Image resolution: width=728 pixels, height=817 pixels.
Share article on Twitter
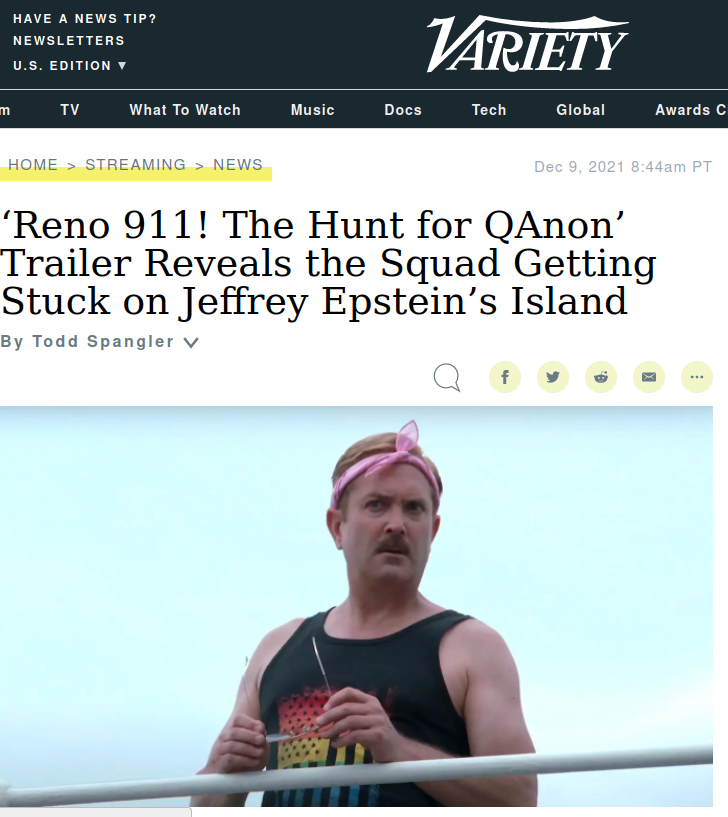pyautogui.click(x=552, y=377)
